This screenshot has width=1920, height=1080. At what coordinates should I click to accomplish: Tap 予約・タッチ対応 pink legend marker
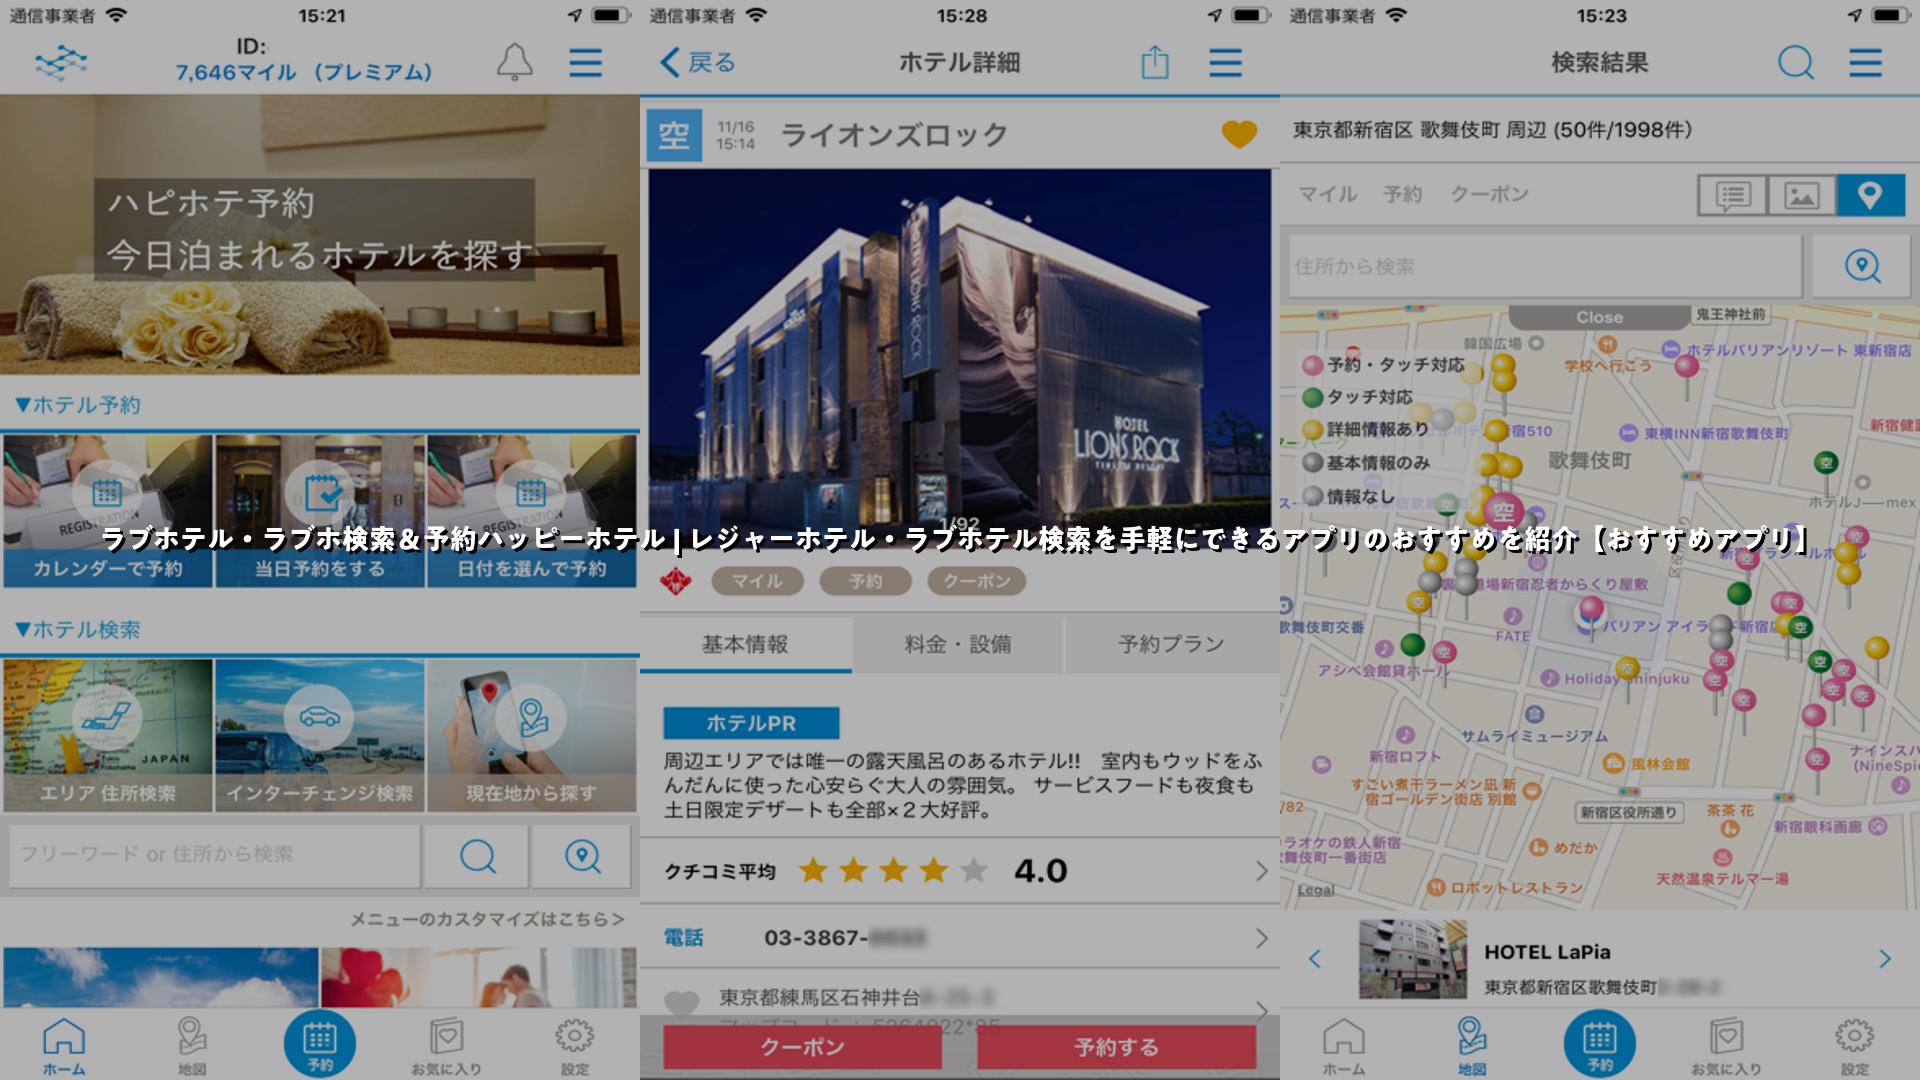(1313, 366)
